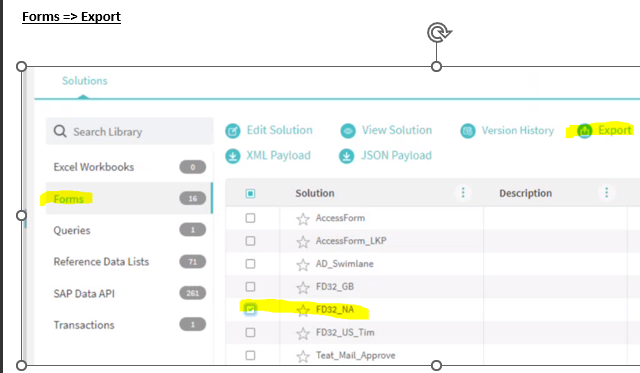This screenshot has width=640, height=373.
Task: Star the Teat_Mail_Approve solution
Action: (303, 356)
